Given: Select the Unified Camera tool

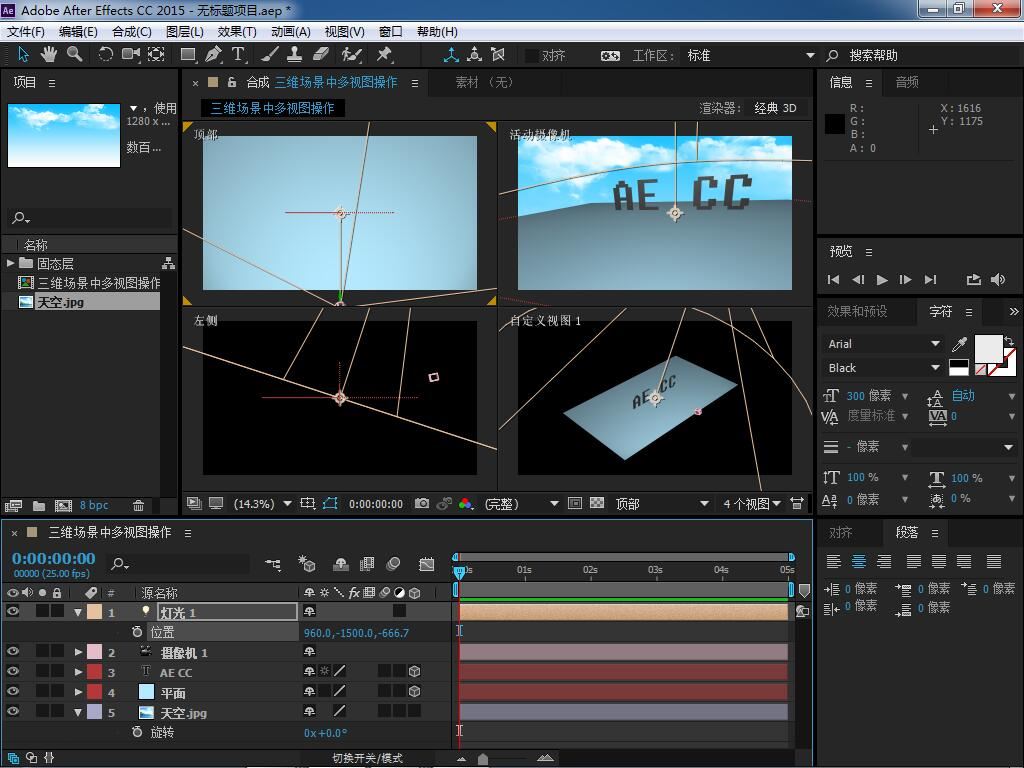Looking at the screenshot, I should pos(131,55).
